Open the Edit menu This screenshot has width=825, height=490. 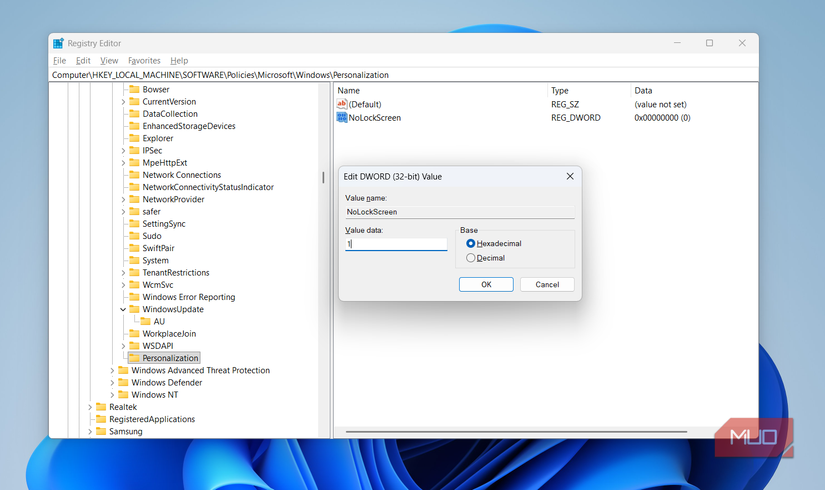[x=83, y=61]
